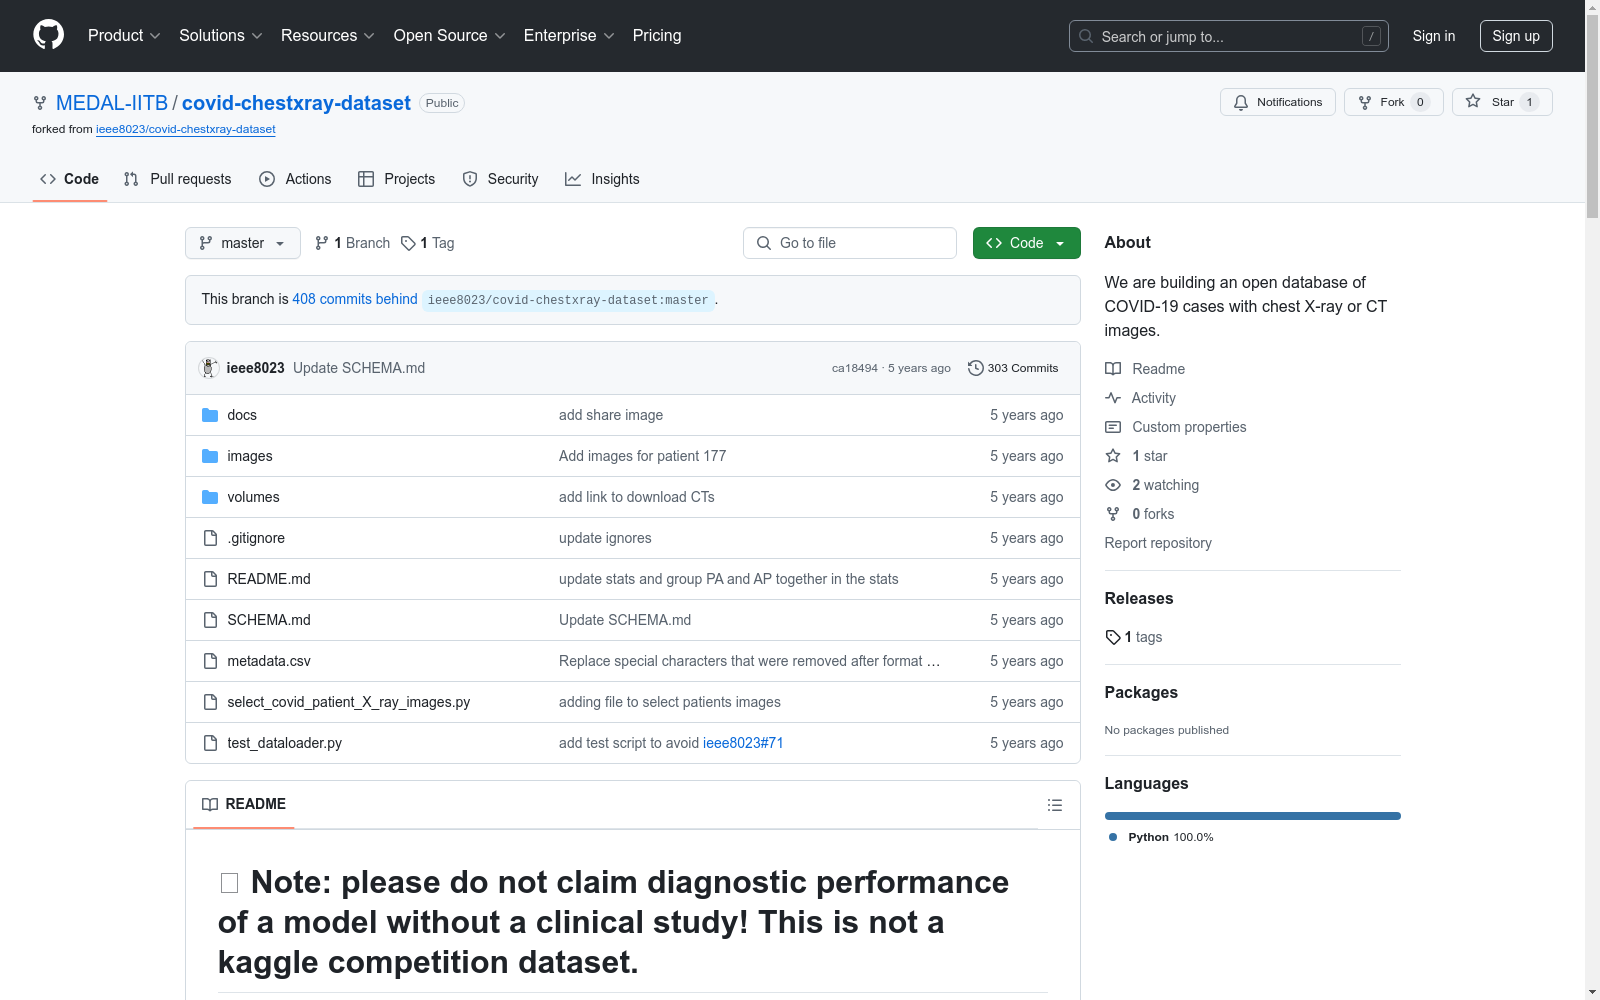Open the master branch selector dropdown
This screenshot has width=1600, height=1000.
pyautogui.click(x=243, y=243)
